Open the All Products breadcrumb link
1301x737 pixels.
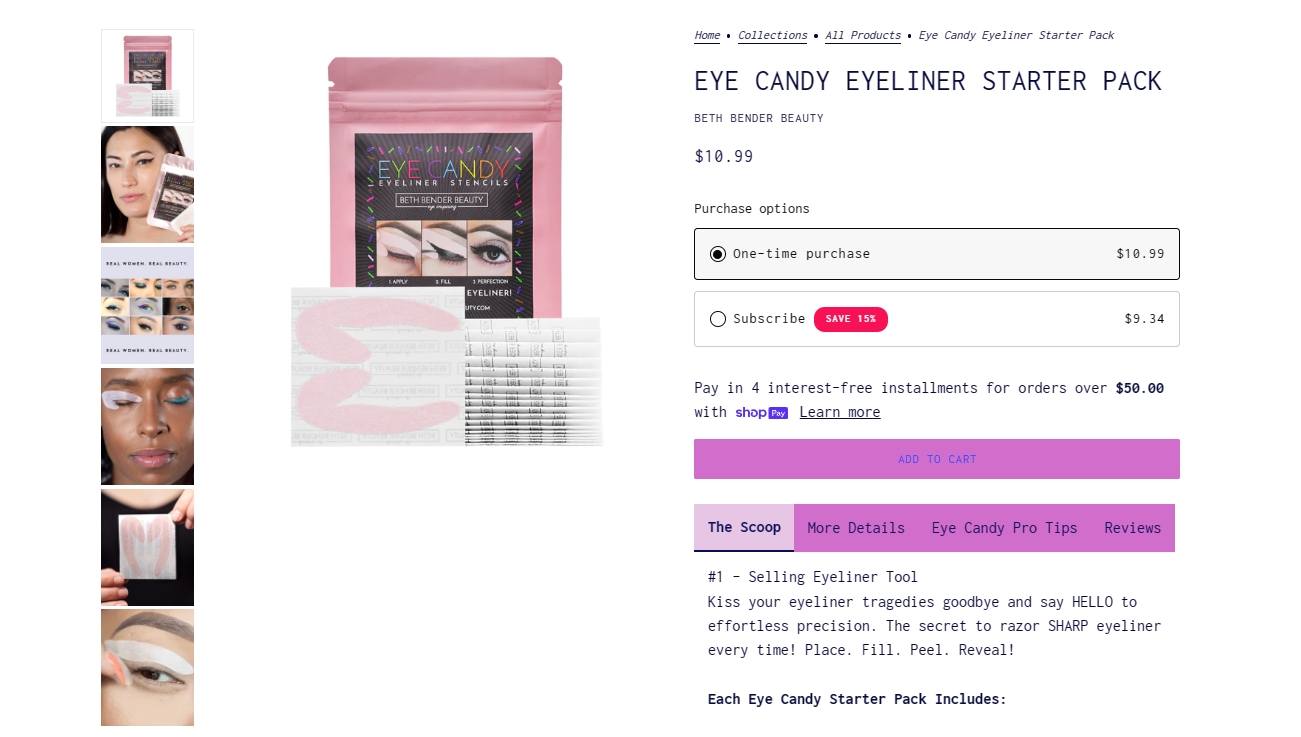(863, 35)
